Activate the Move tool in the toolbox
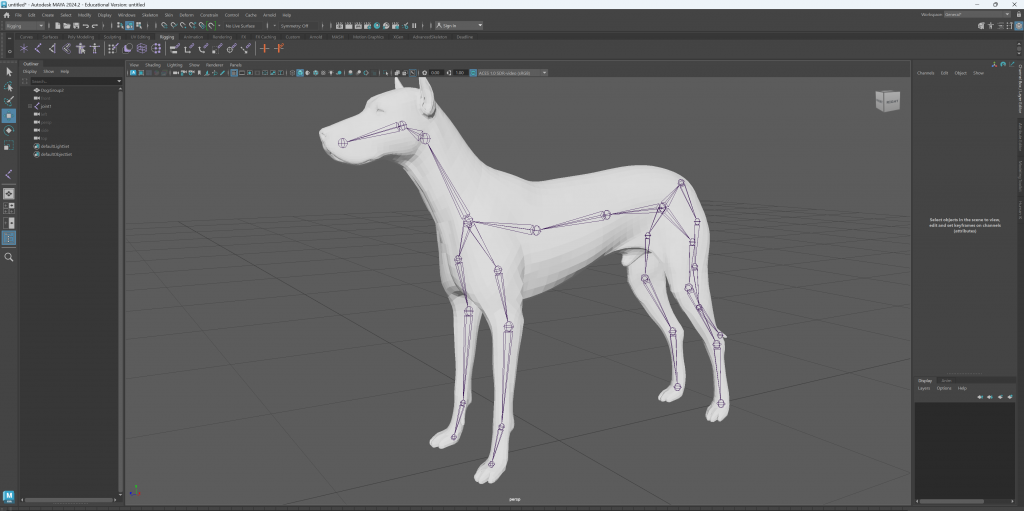This screenshot has width=1024, height=511. tap(8, 116)
